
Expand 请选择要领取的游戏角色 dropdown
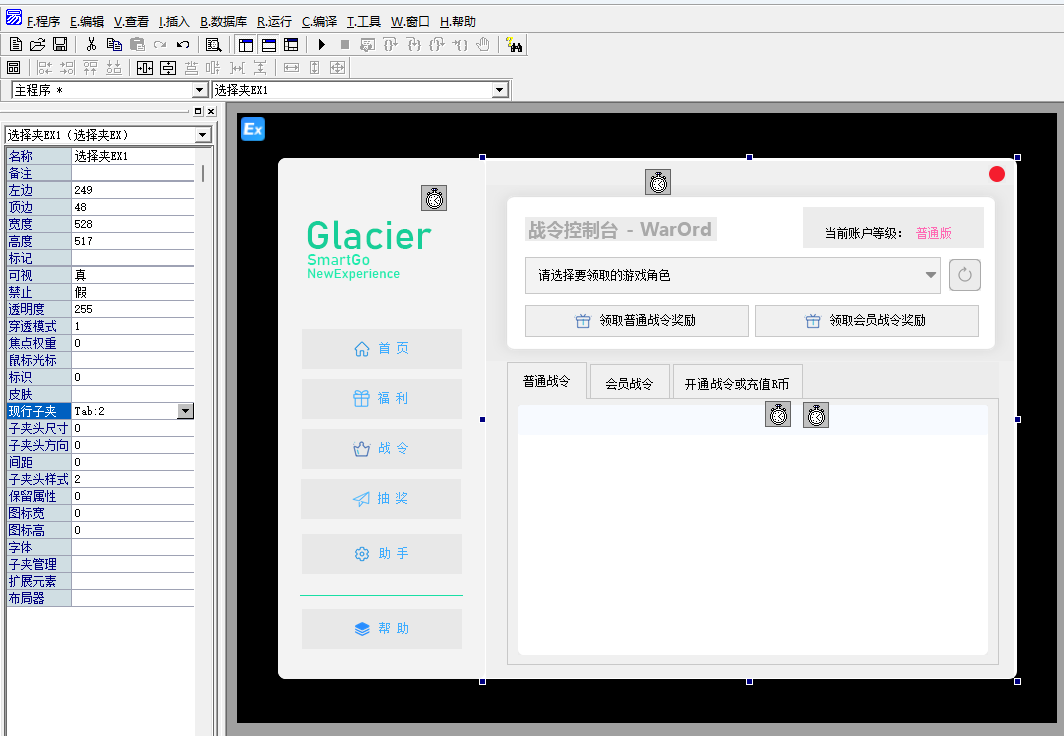(x=930, y=275)
